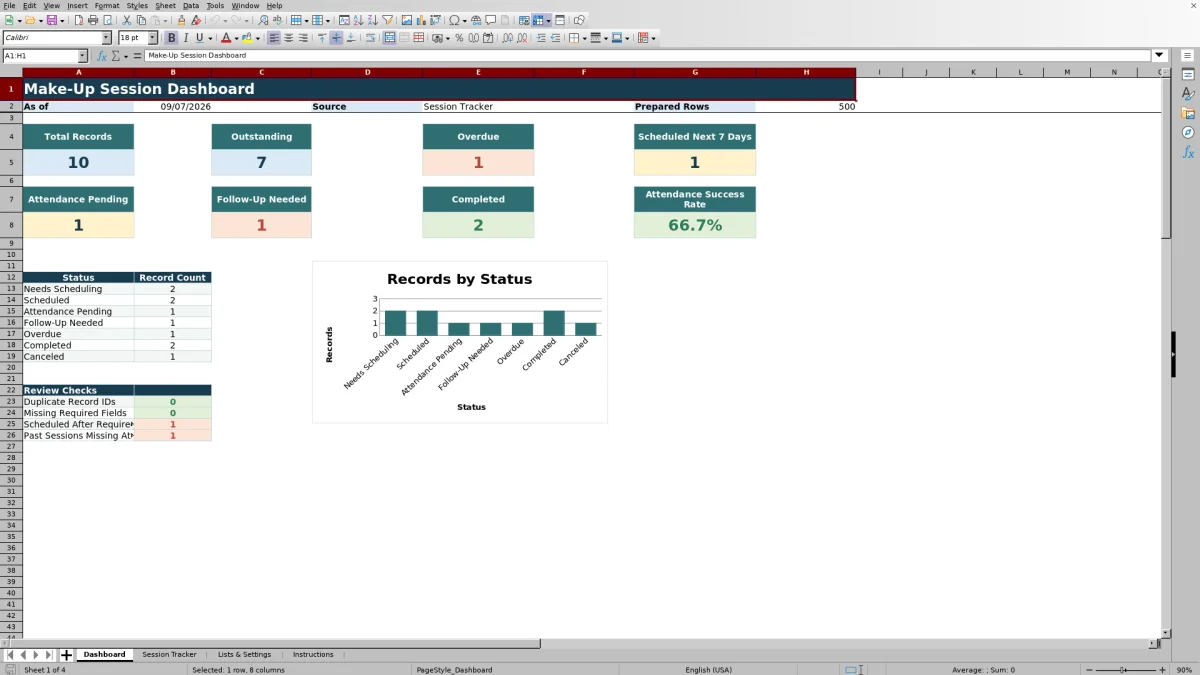Click the Cut scissors icon
This screenshot has width=1200, height=675.
(x=126, y=20)
